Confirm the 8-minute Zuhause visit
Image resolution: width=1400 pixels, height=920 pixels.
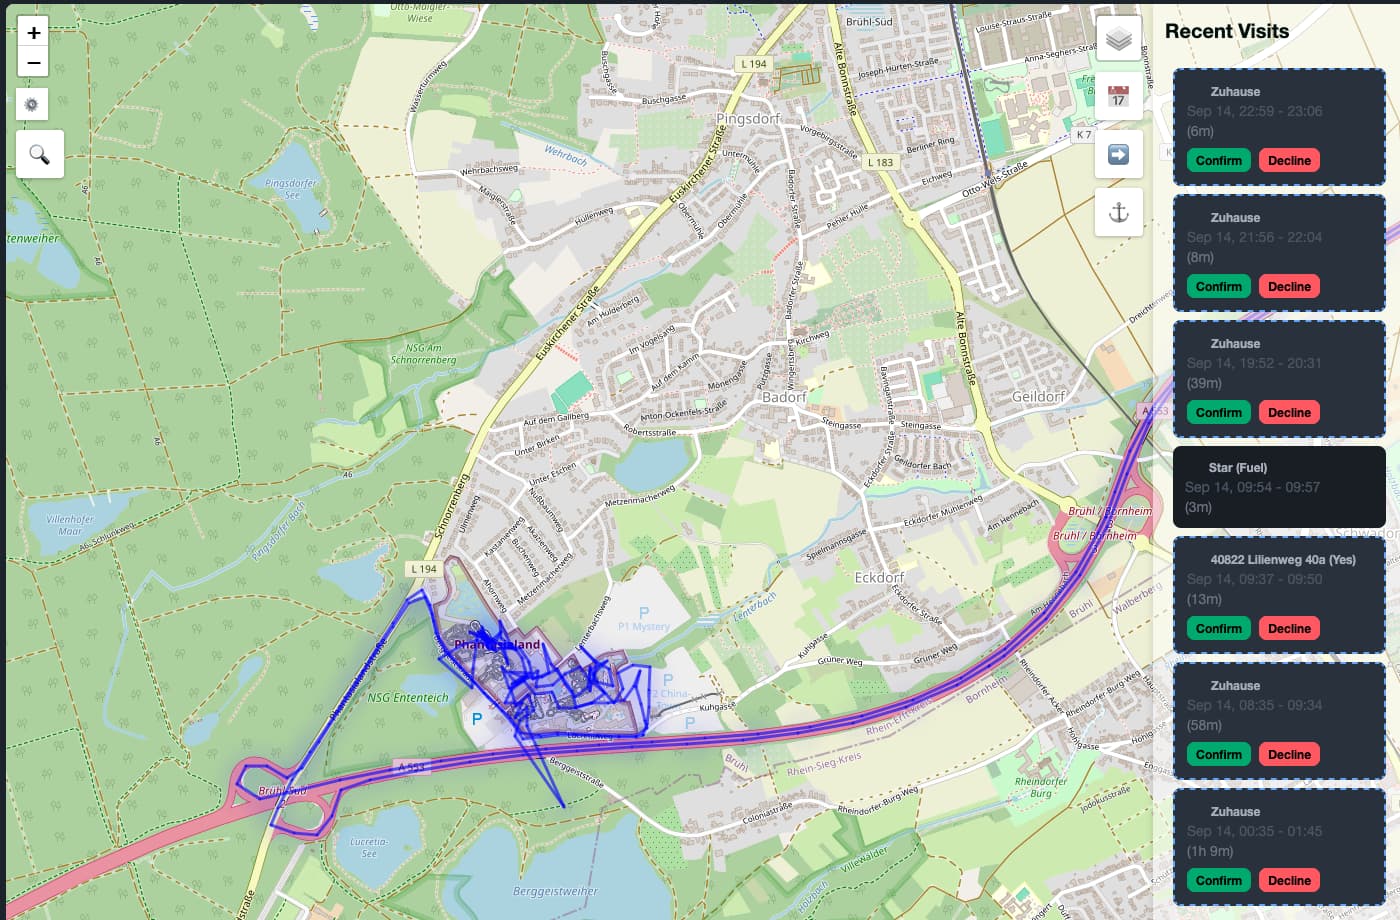1218,286
